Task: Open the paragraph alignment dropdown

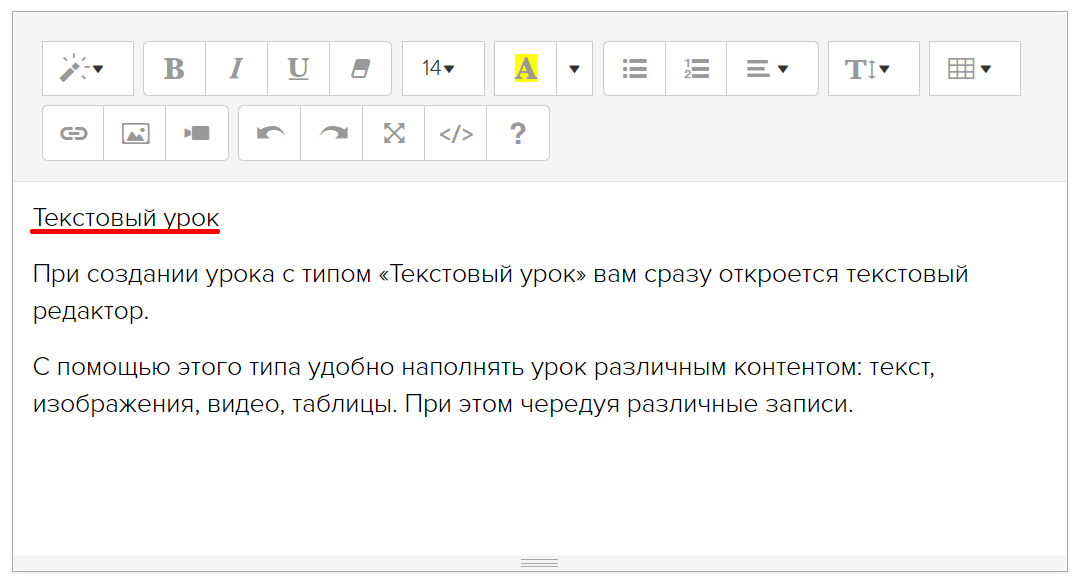Action: 771,69
